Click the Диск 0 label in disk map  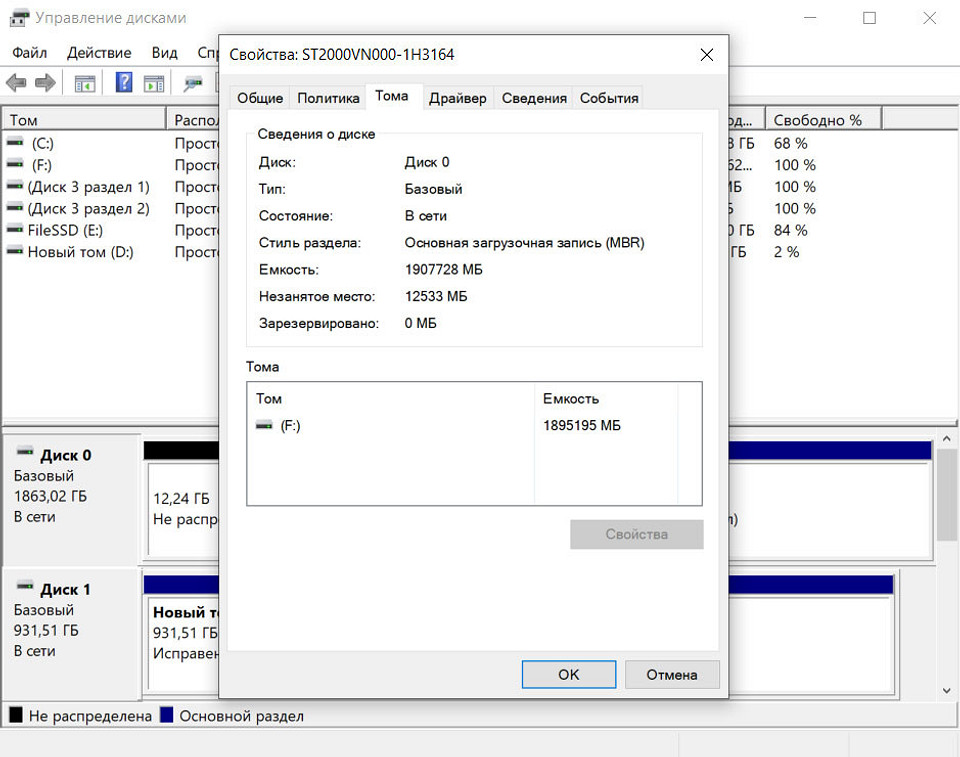(65, 455)
